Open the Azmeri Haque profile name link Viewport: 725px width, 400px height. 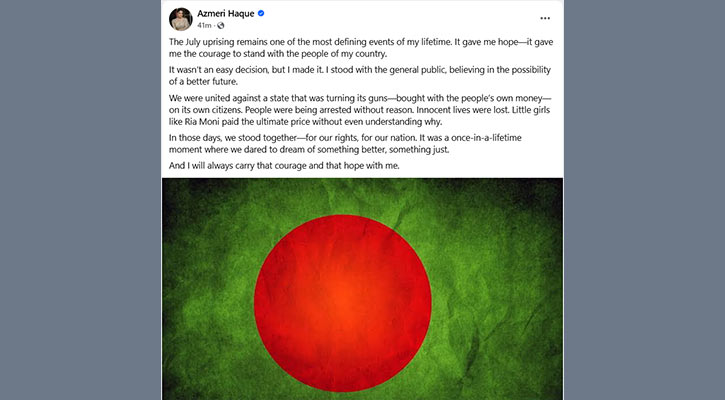pos(226,13)
